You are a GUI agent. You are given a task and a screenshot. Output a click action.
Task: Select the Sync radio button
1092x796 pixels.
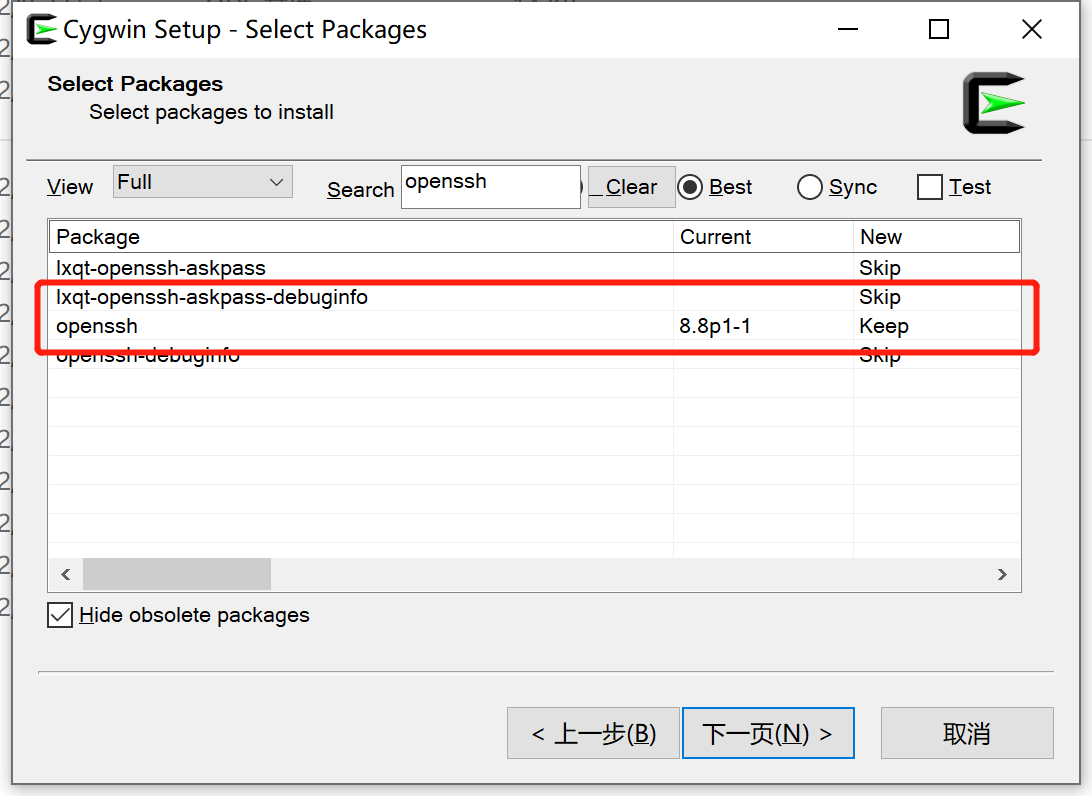coord(810,187)
